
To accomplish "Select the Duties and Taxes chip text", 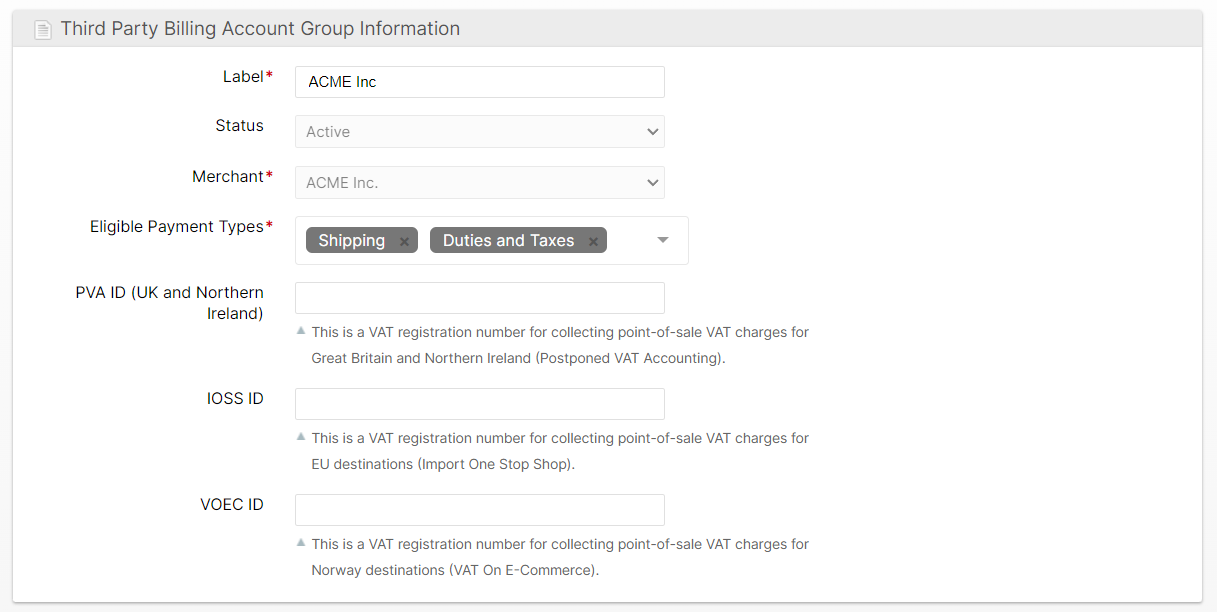I will point(508,241).
